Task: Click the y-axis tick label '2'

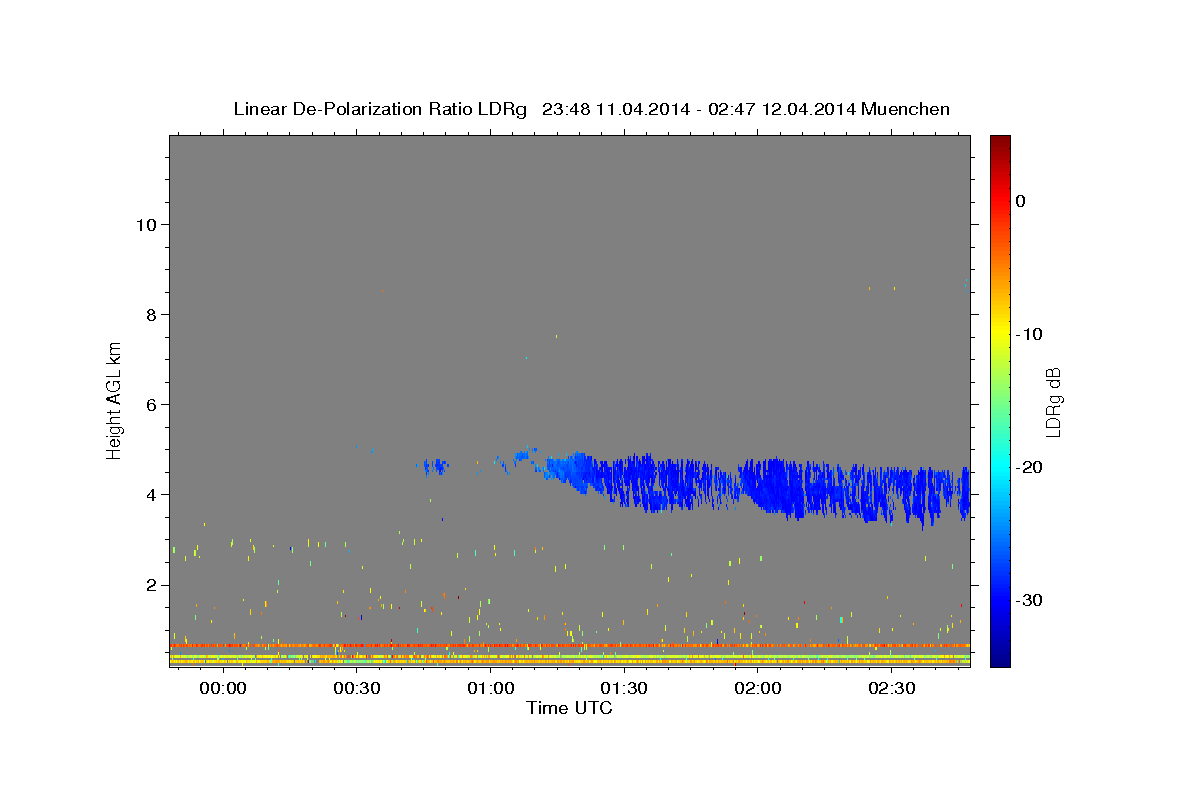Action: click(x=149, y=585)
